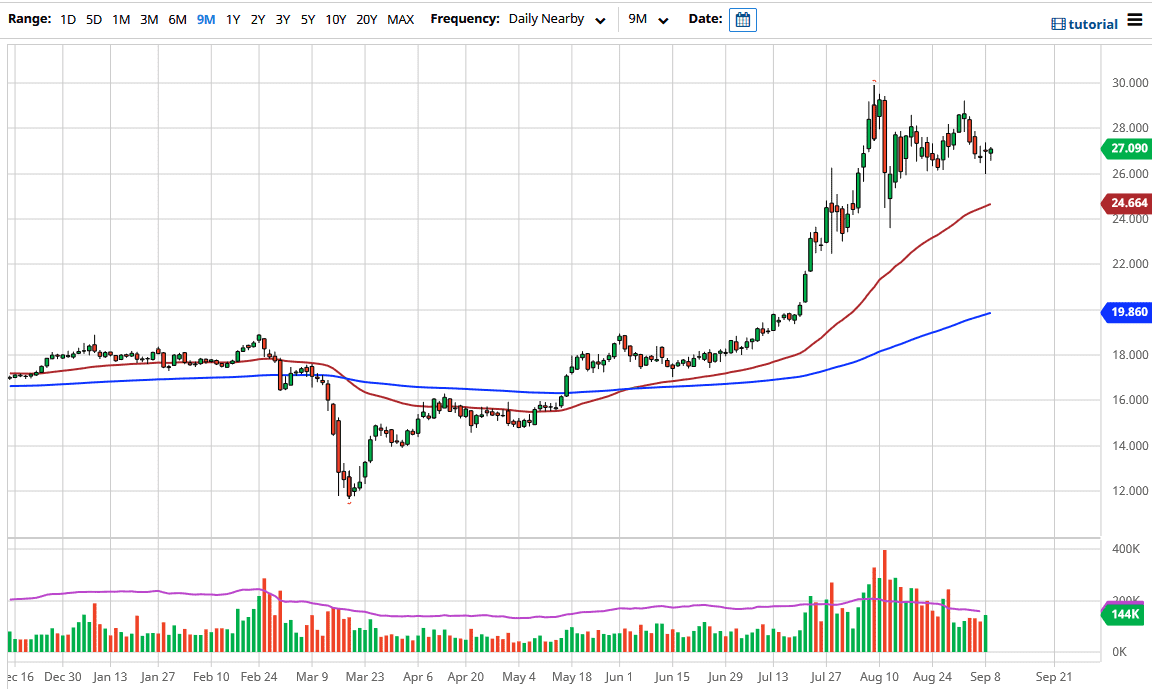Image resolution: width=1152 pixels, height=692 pixels.
Task: Click the tallest red volume bar in August
Action: point(884,600)
